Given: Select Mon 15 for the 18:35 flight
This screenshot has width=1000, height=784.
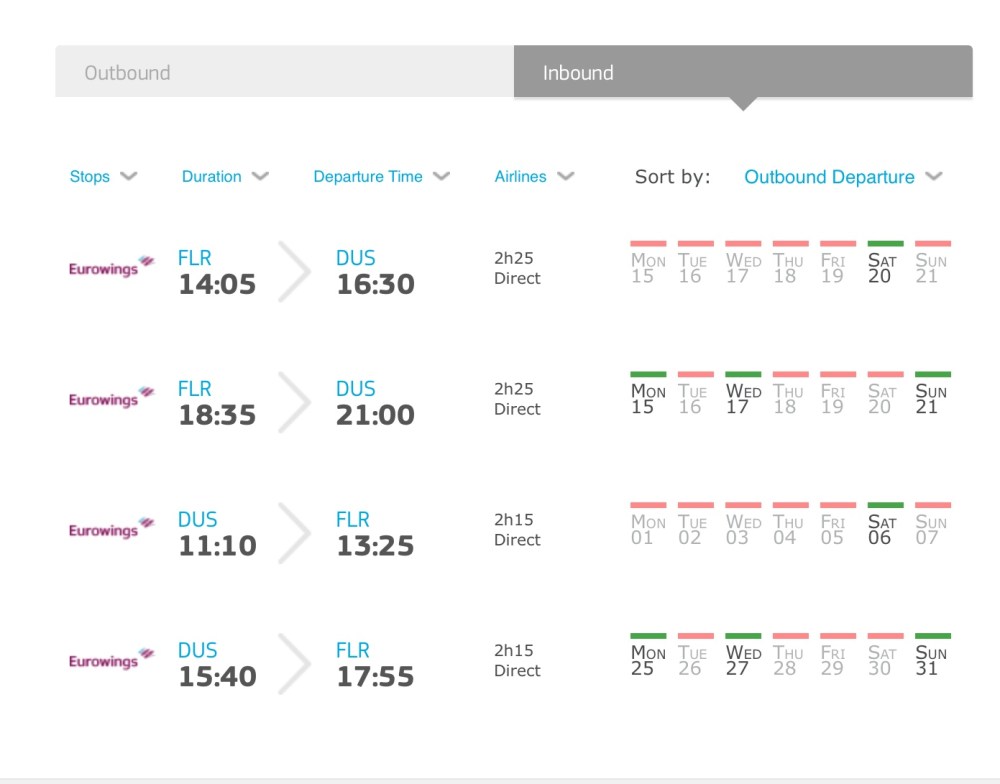Looking at the screenshot, I should [647, 397].
